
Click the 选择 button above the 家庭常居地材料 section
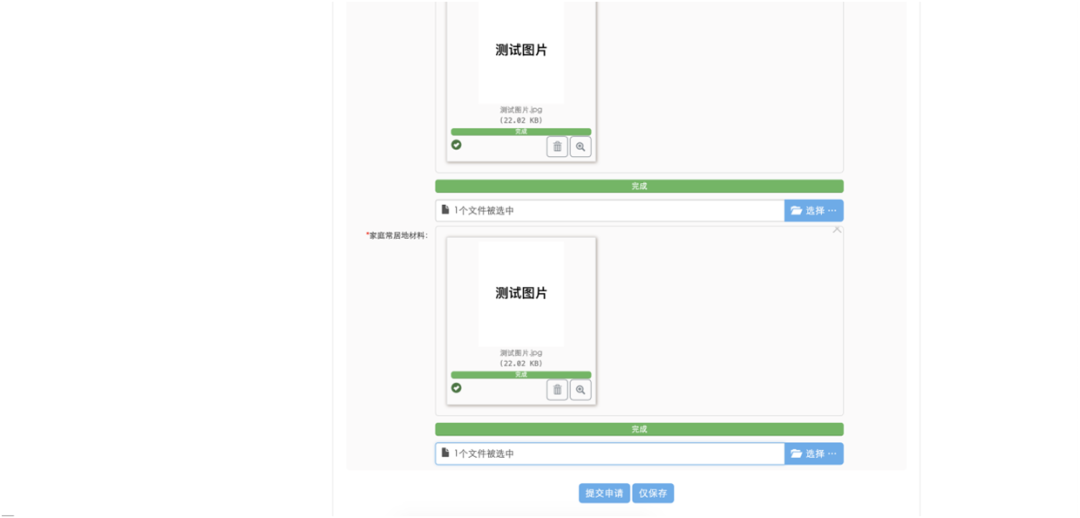click(x=813, y=211)
